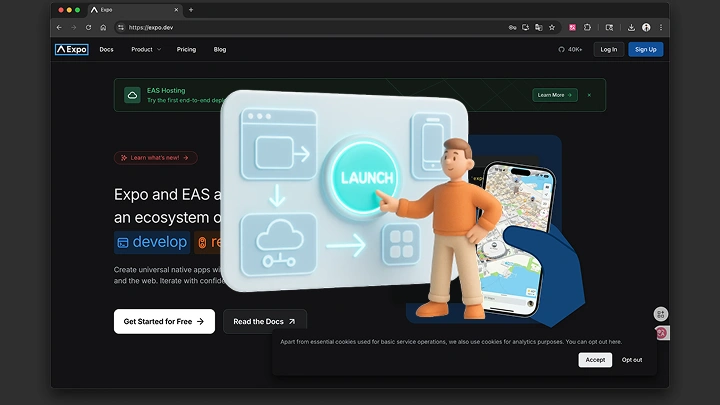Click the password key icon in the address bar

pos(512,28)
